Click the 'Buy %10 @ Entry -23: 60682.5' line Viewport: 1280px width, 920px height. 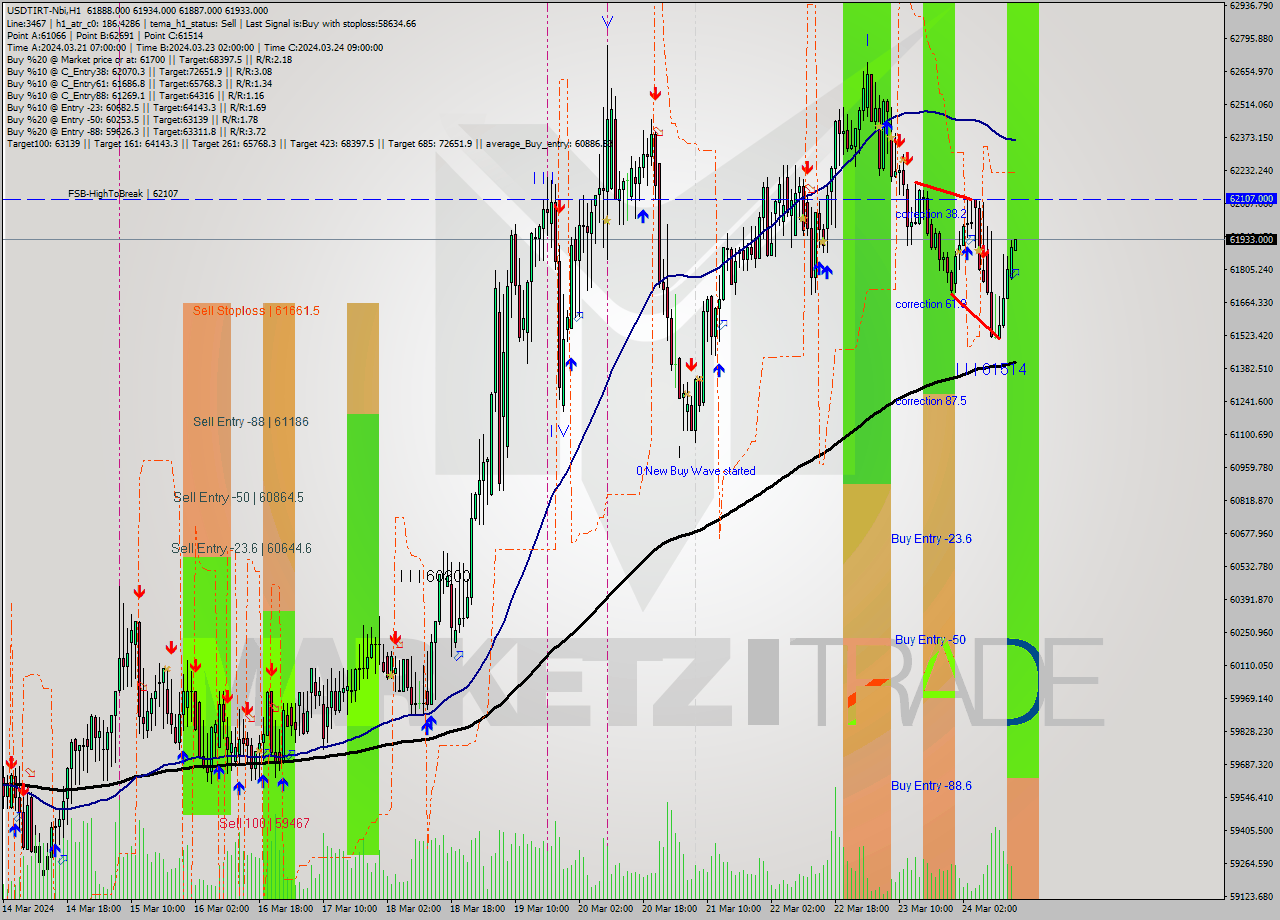pyautogui.click(x=136, y=107)
